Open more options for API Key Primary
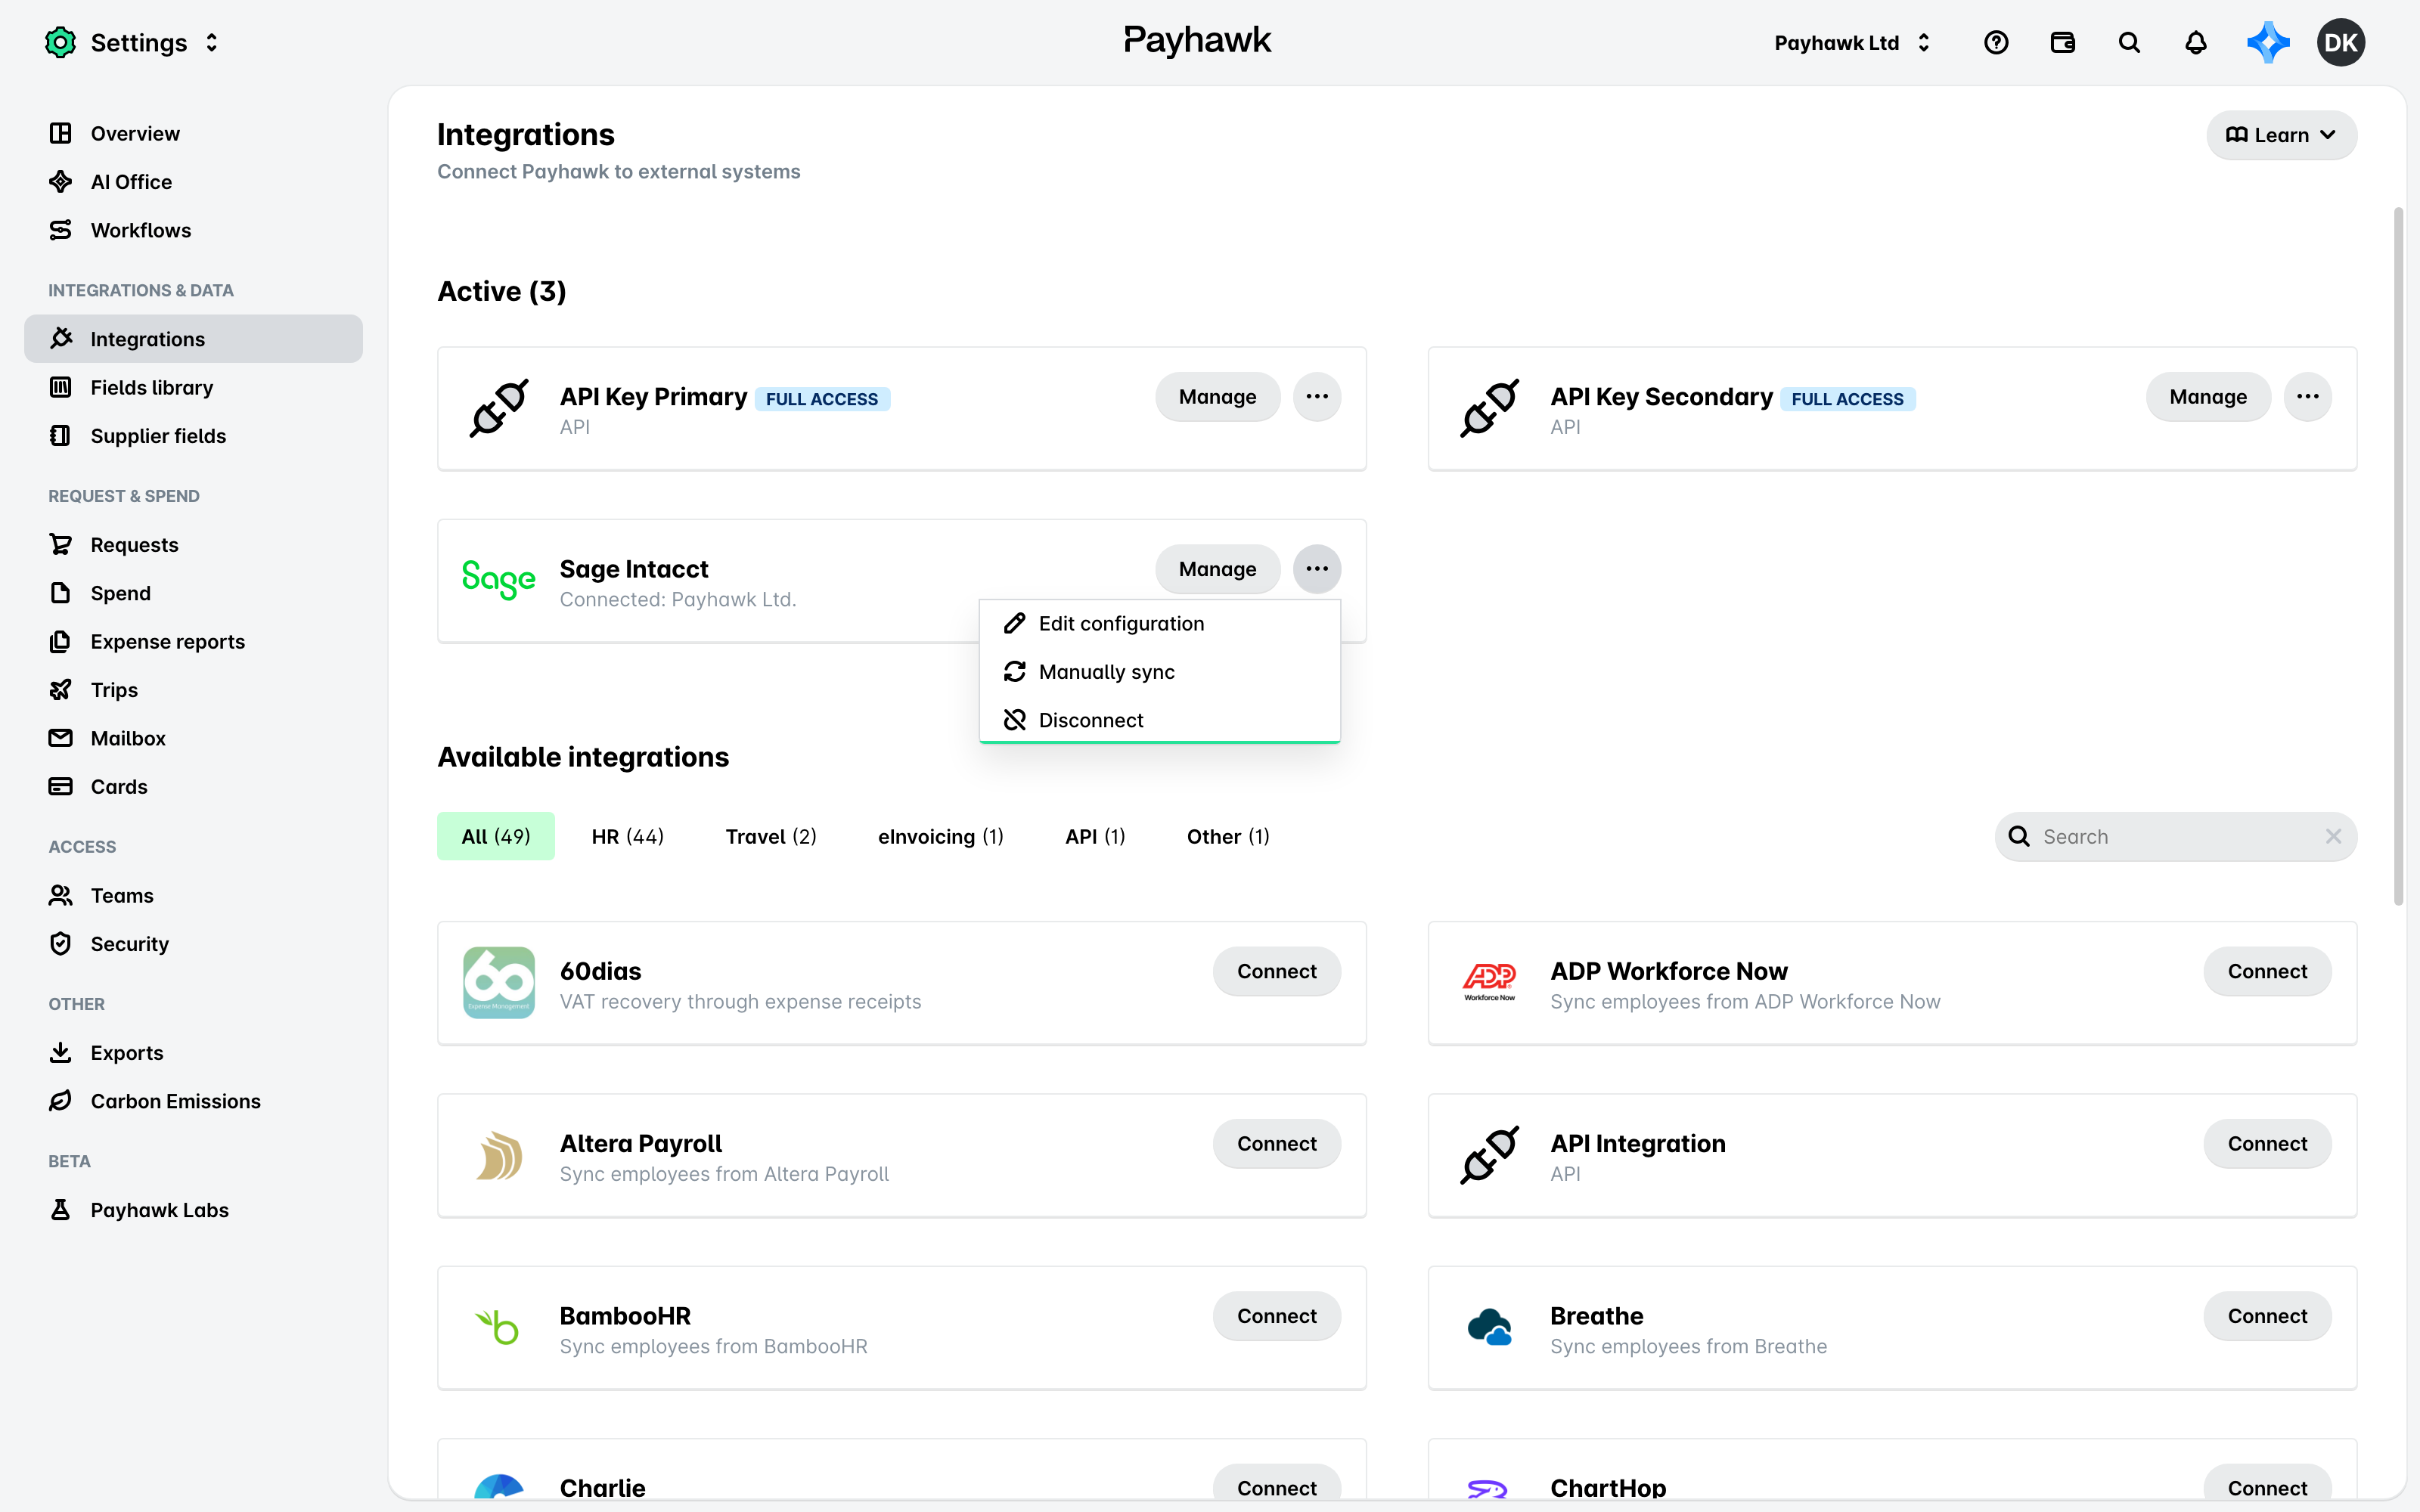 click(x=1317, y=397)
